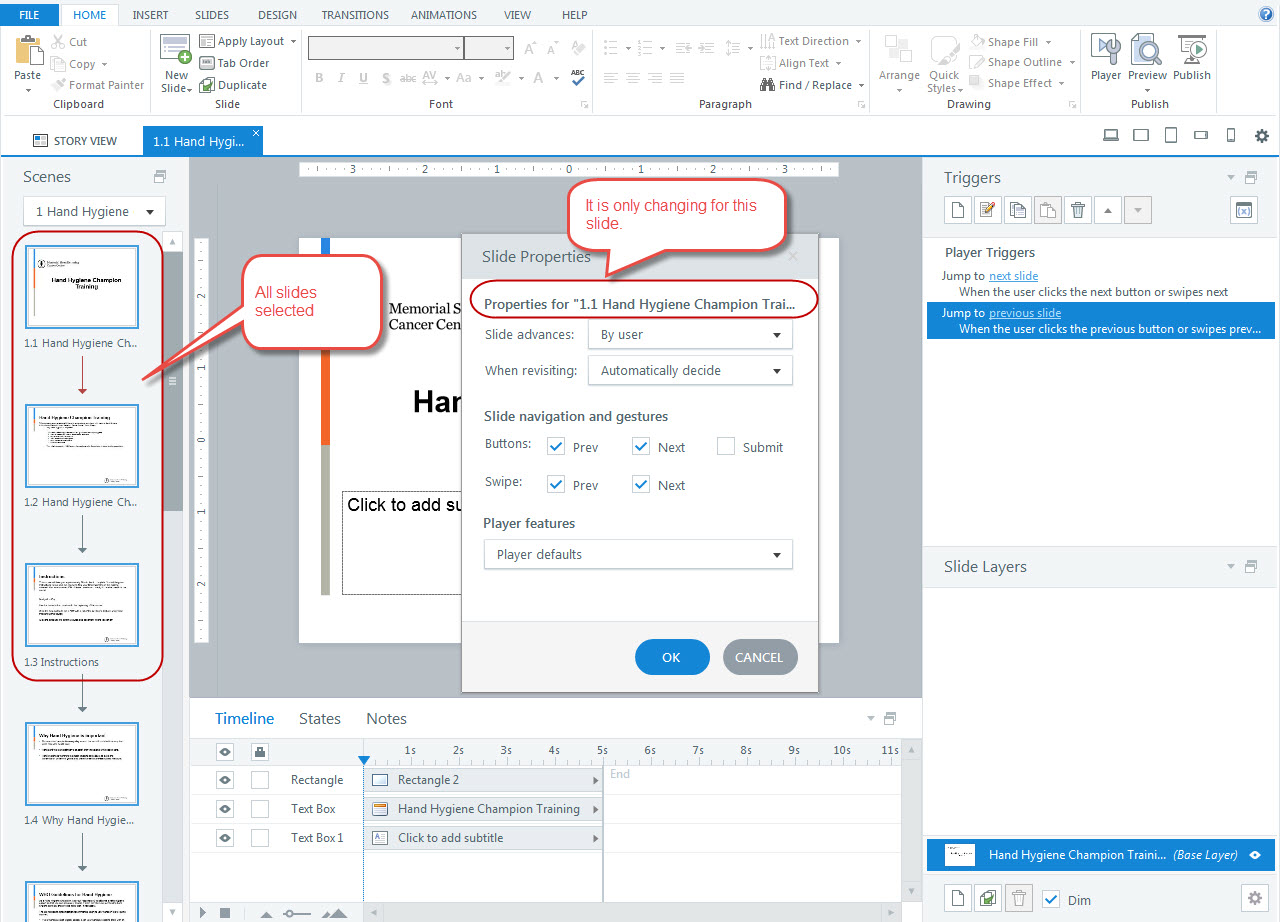The height and width of the screenshot is (922, 1280).
Task: Select the mobile phone preview icon
Action: pyautogui.click(x=1231, y=136)
